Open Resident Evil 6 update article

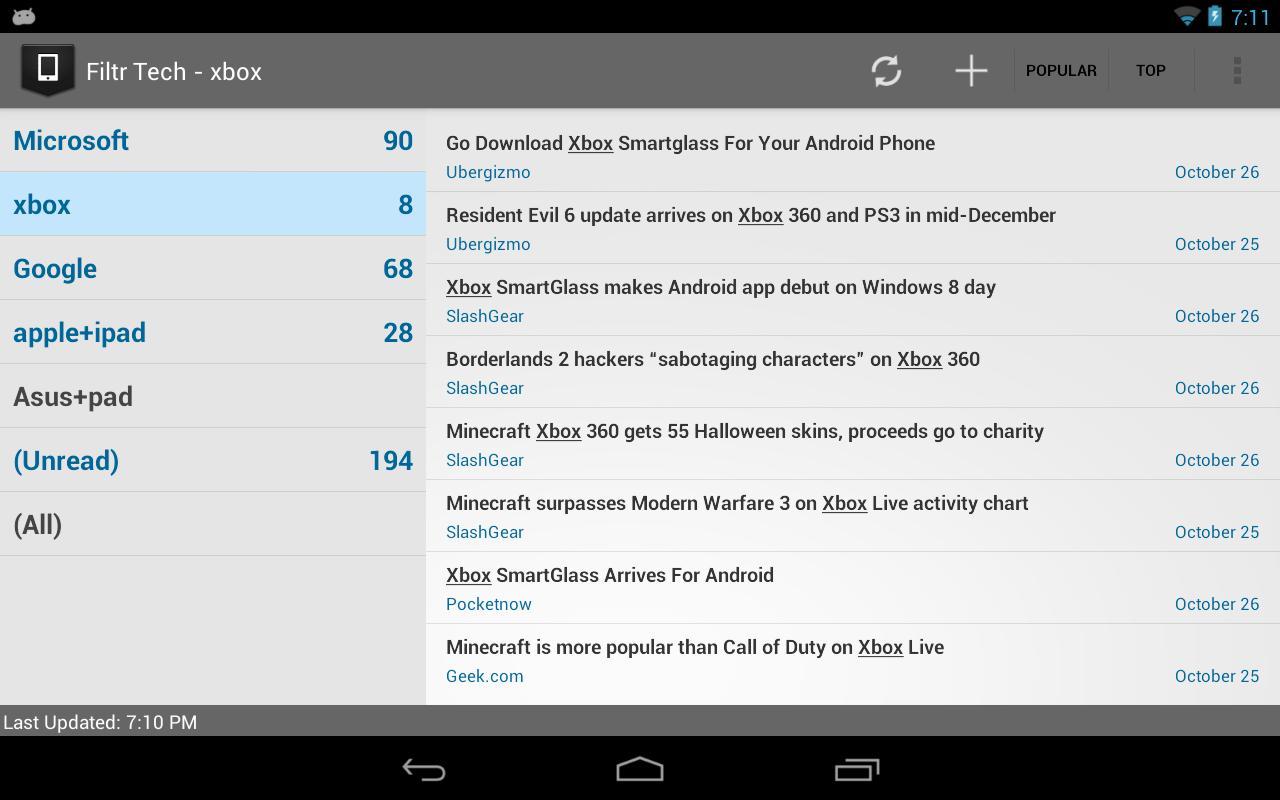(853, 228)
